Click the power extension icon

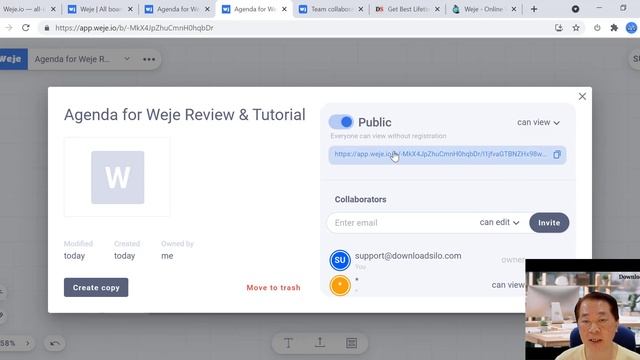coord(597,28)
